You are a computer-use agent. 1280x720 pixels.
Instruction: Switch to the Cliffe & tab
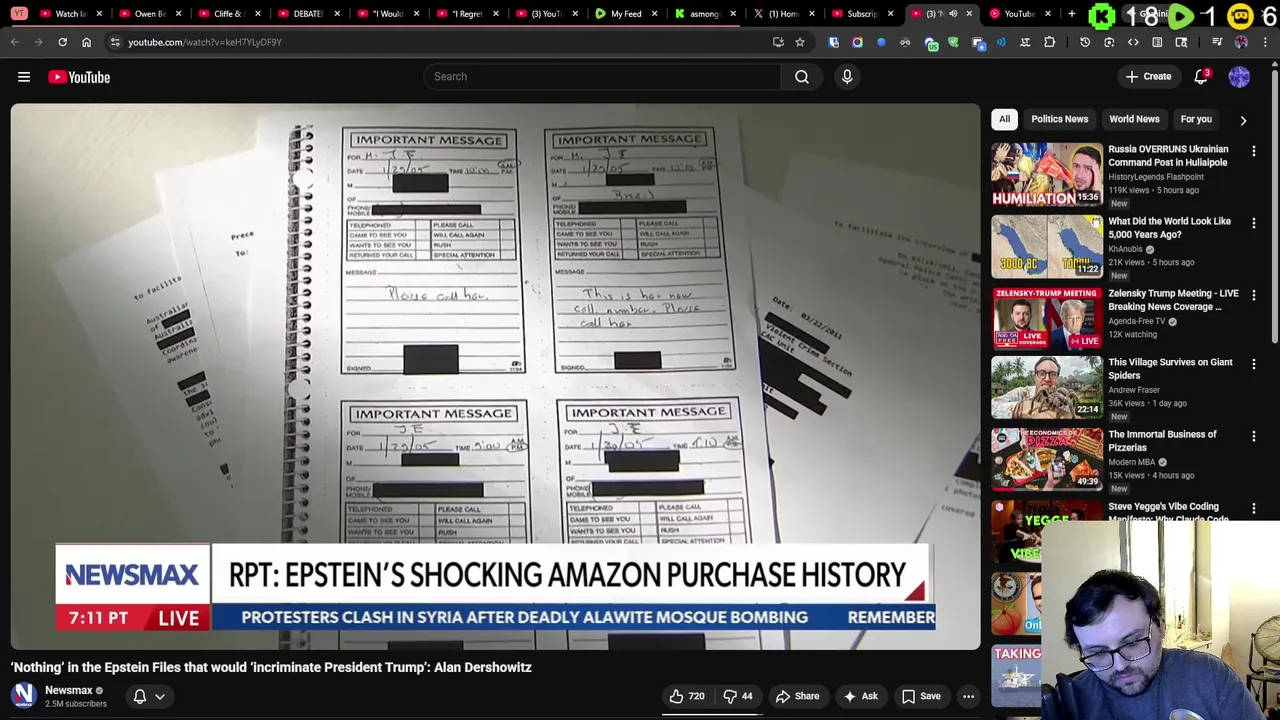[x=228, y=13]
